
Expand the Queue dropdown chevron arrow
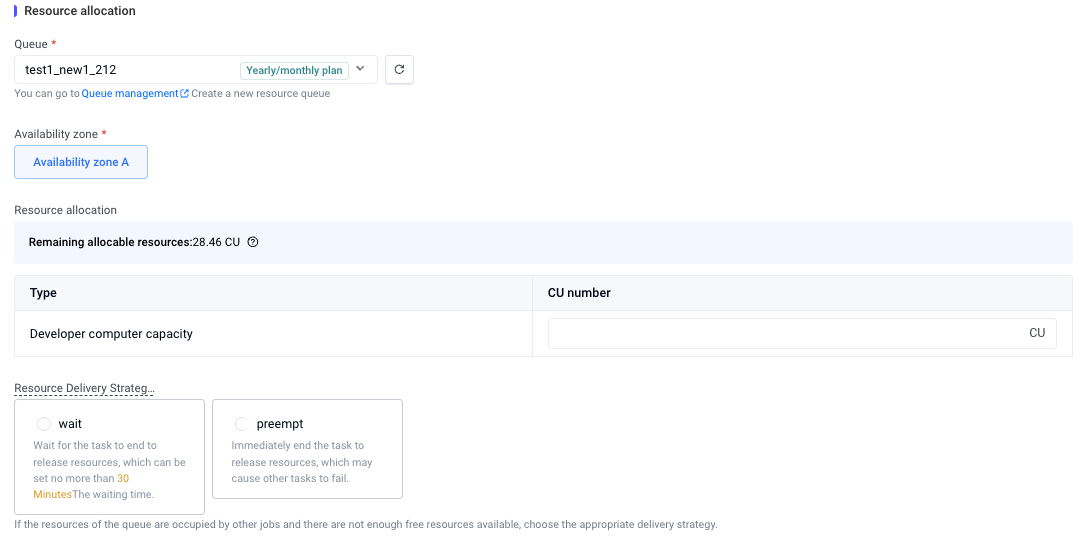(x=361, y=69)
